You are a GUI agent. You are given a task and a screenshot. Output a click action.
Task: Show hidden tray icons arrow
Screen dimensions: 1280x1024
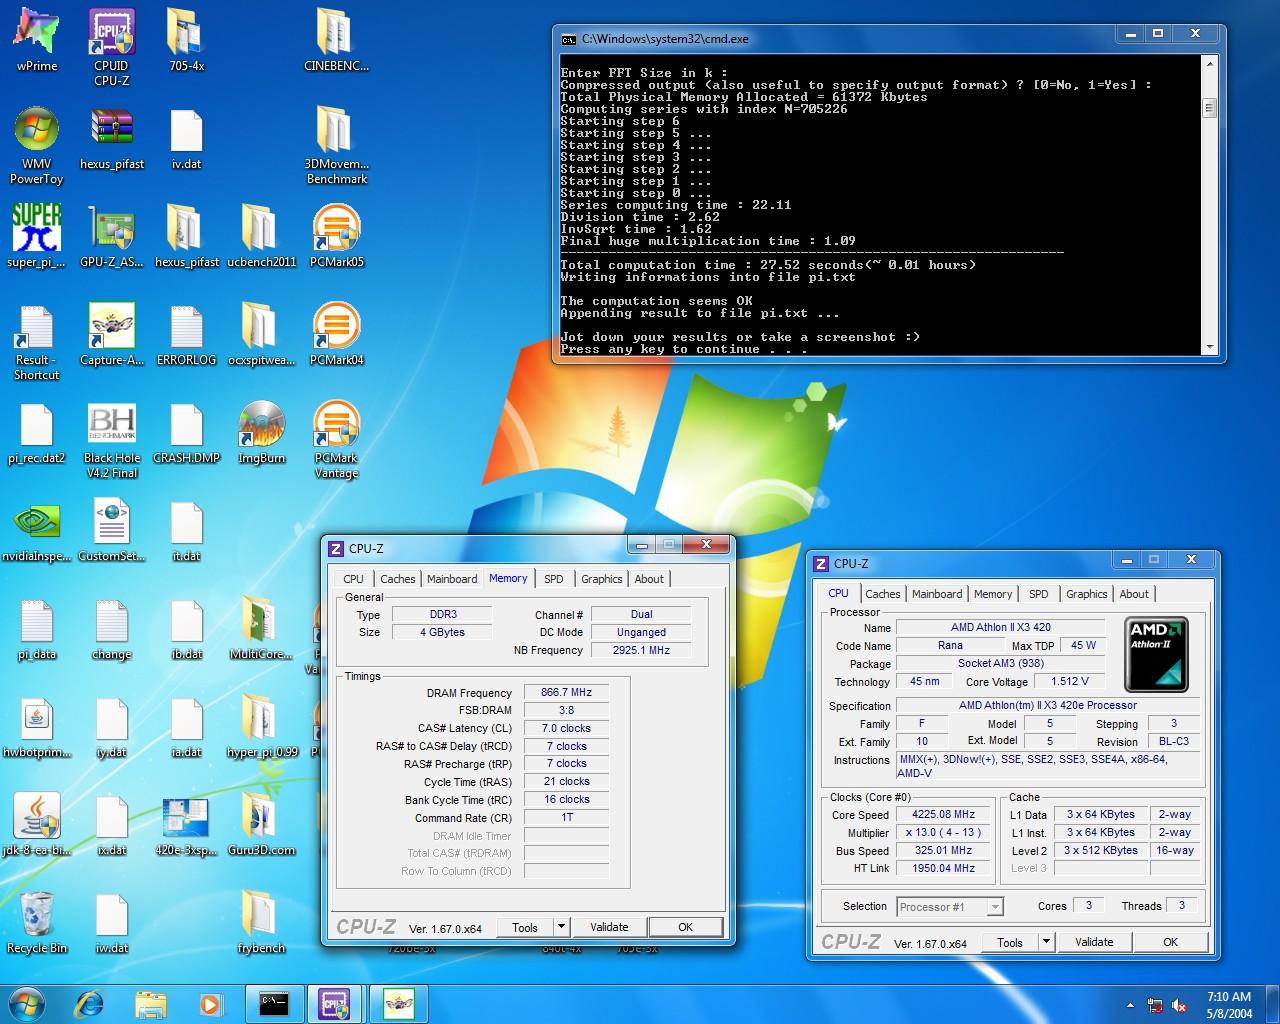tap(1130, 1005)
